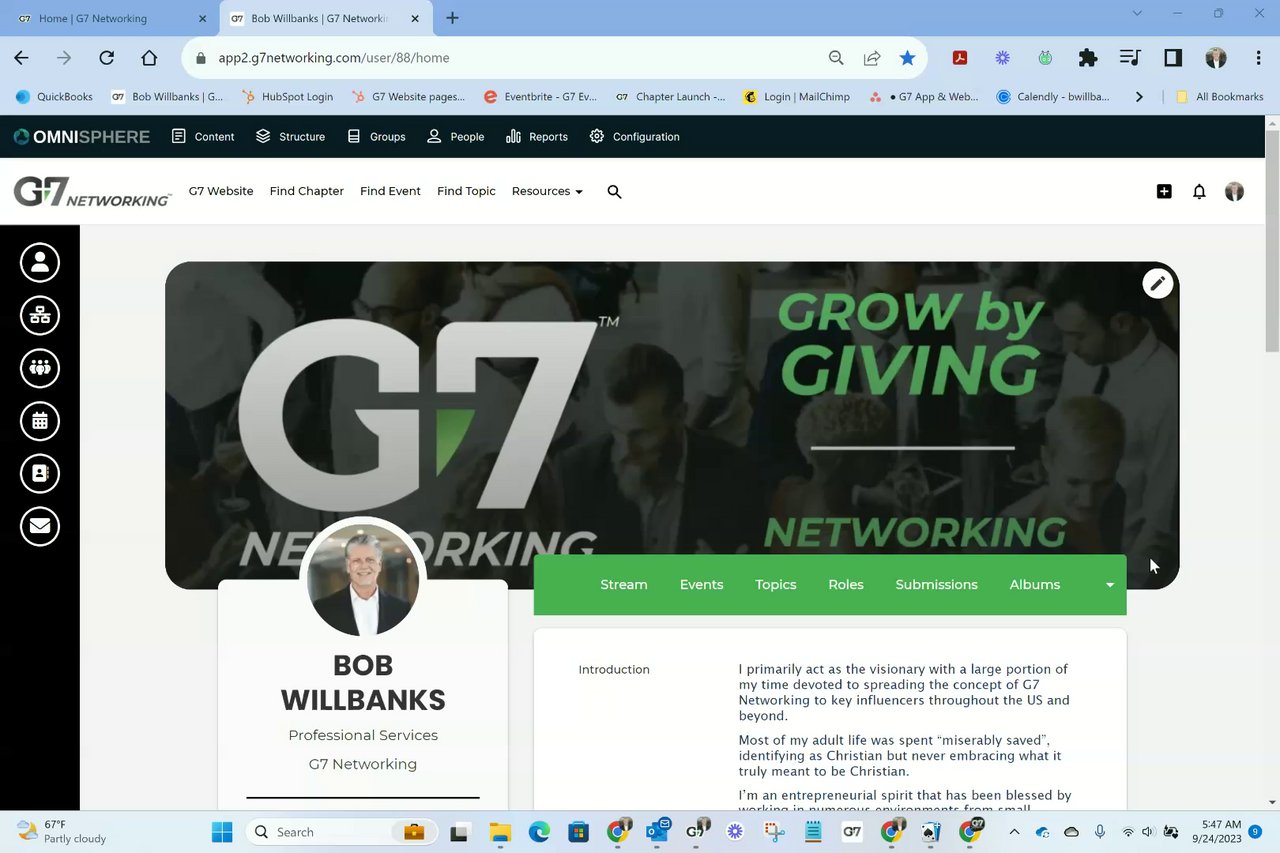
Task: Open the org-structure icon in the left sidebar
Action: pos(40,315)
